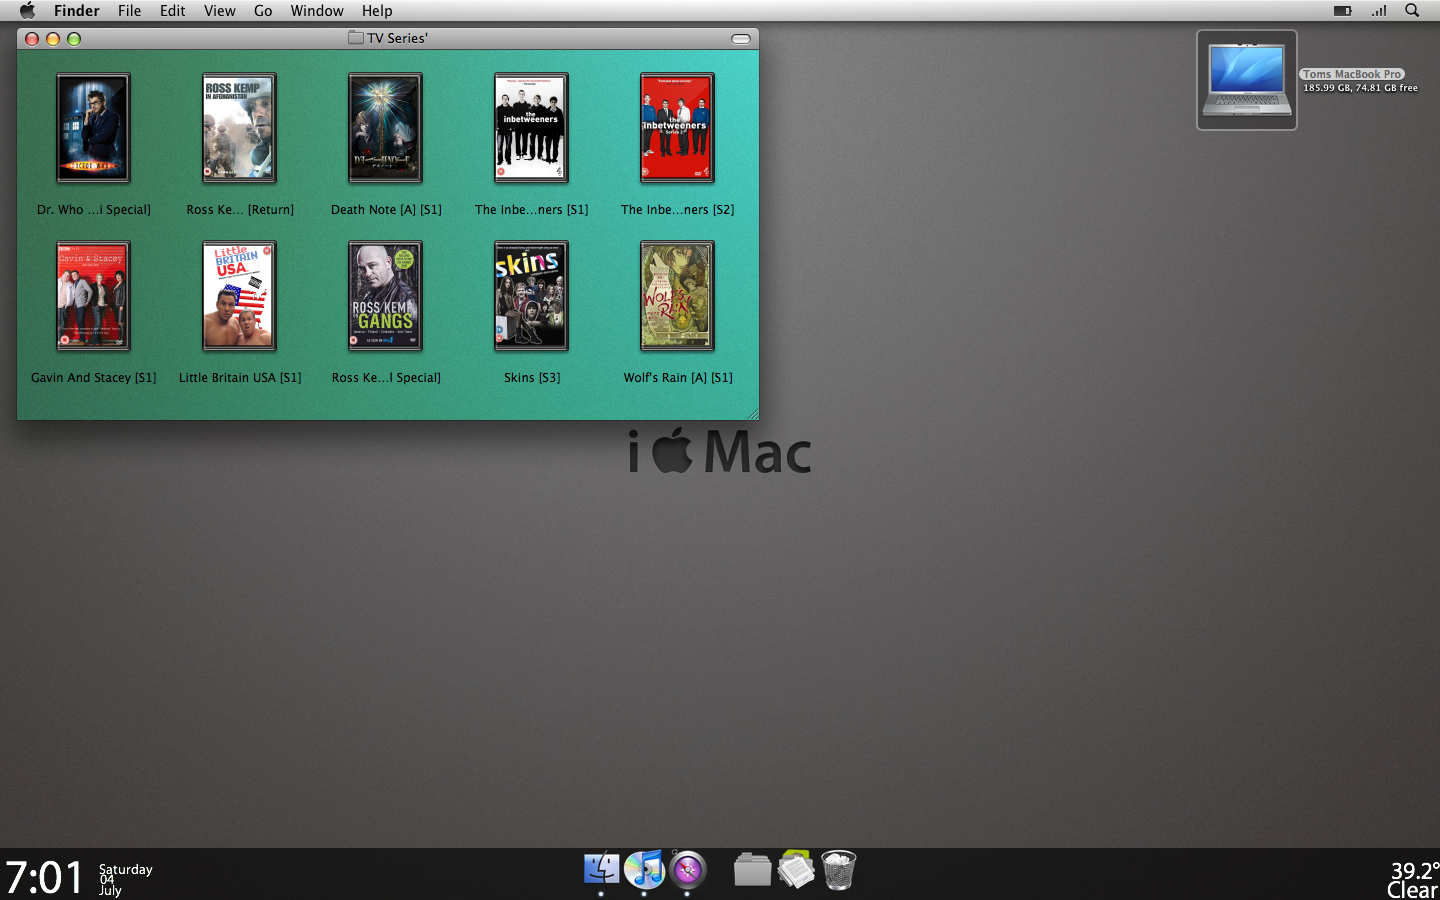Screen dimensions: 1440x900
Task: Close the TV Series' window
Action: 32,39
